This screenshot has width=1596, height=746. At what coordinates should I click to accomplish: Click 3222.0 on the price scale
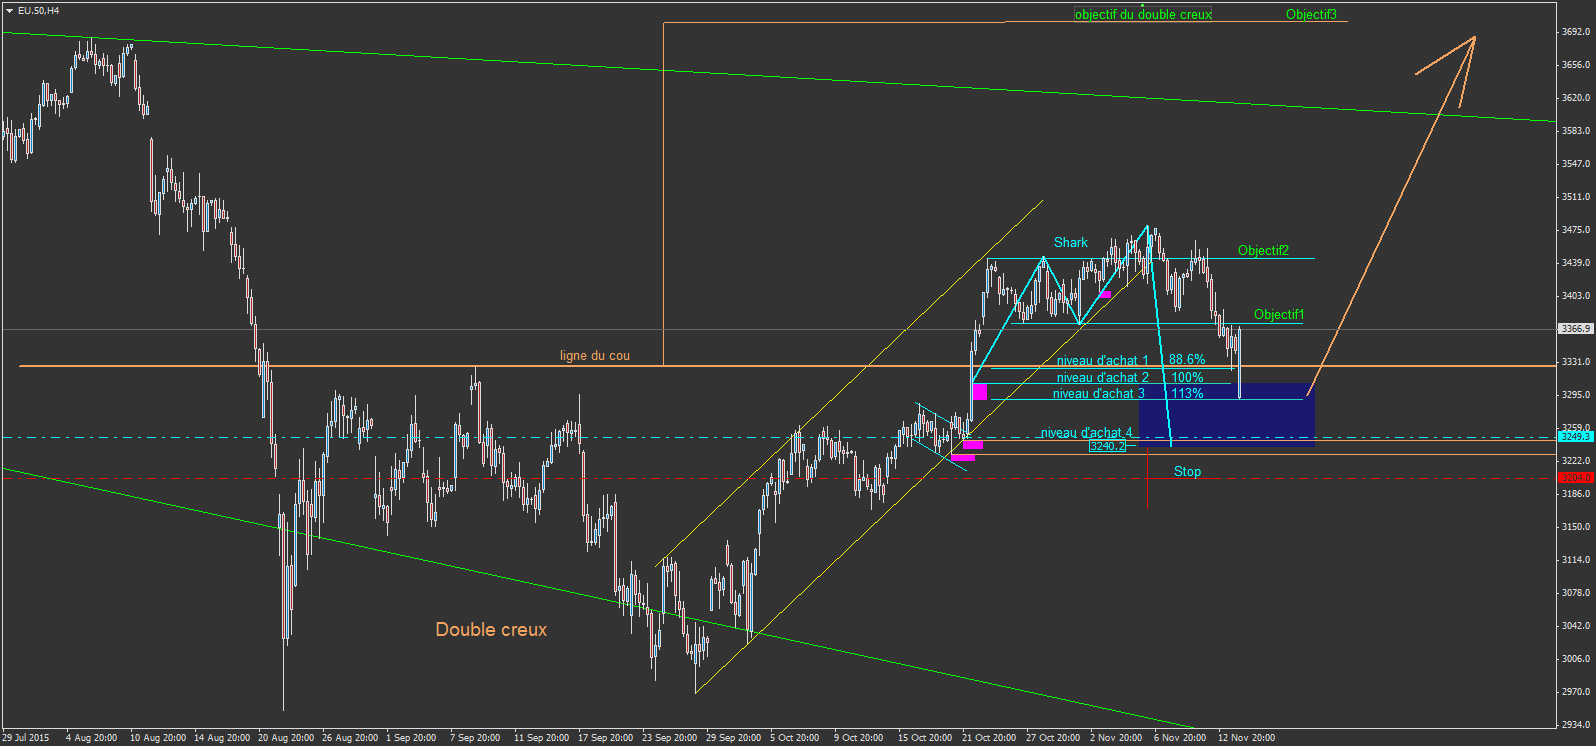click(1576, 461)
